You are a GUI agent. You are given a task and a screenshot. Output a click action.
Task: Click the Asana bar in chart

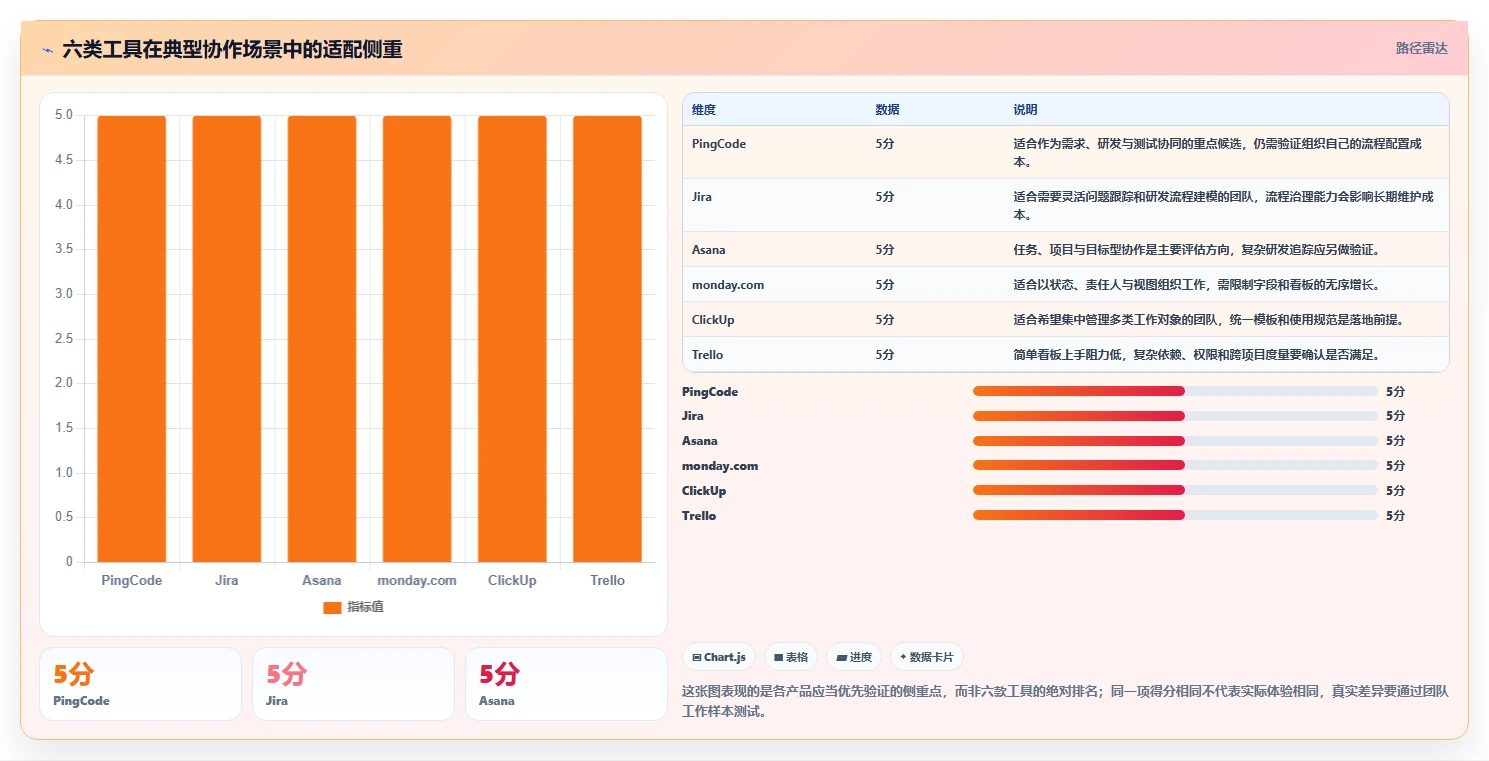pos(322,339)
